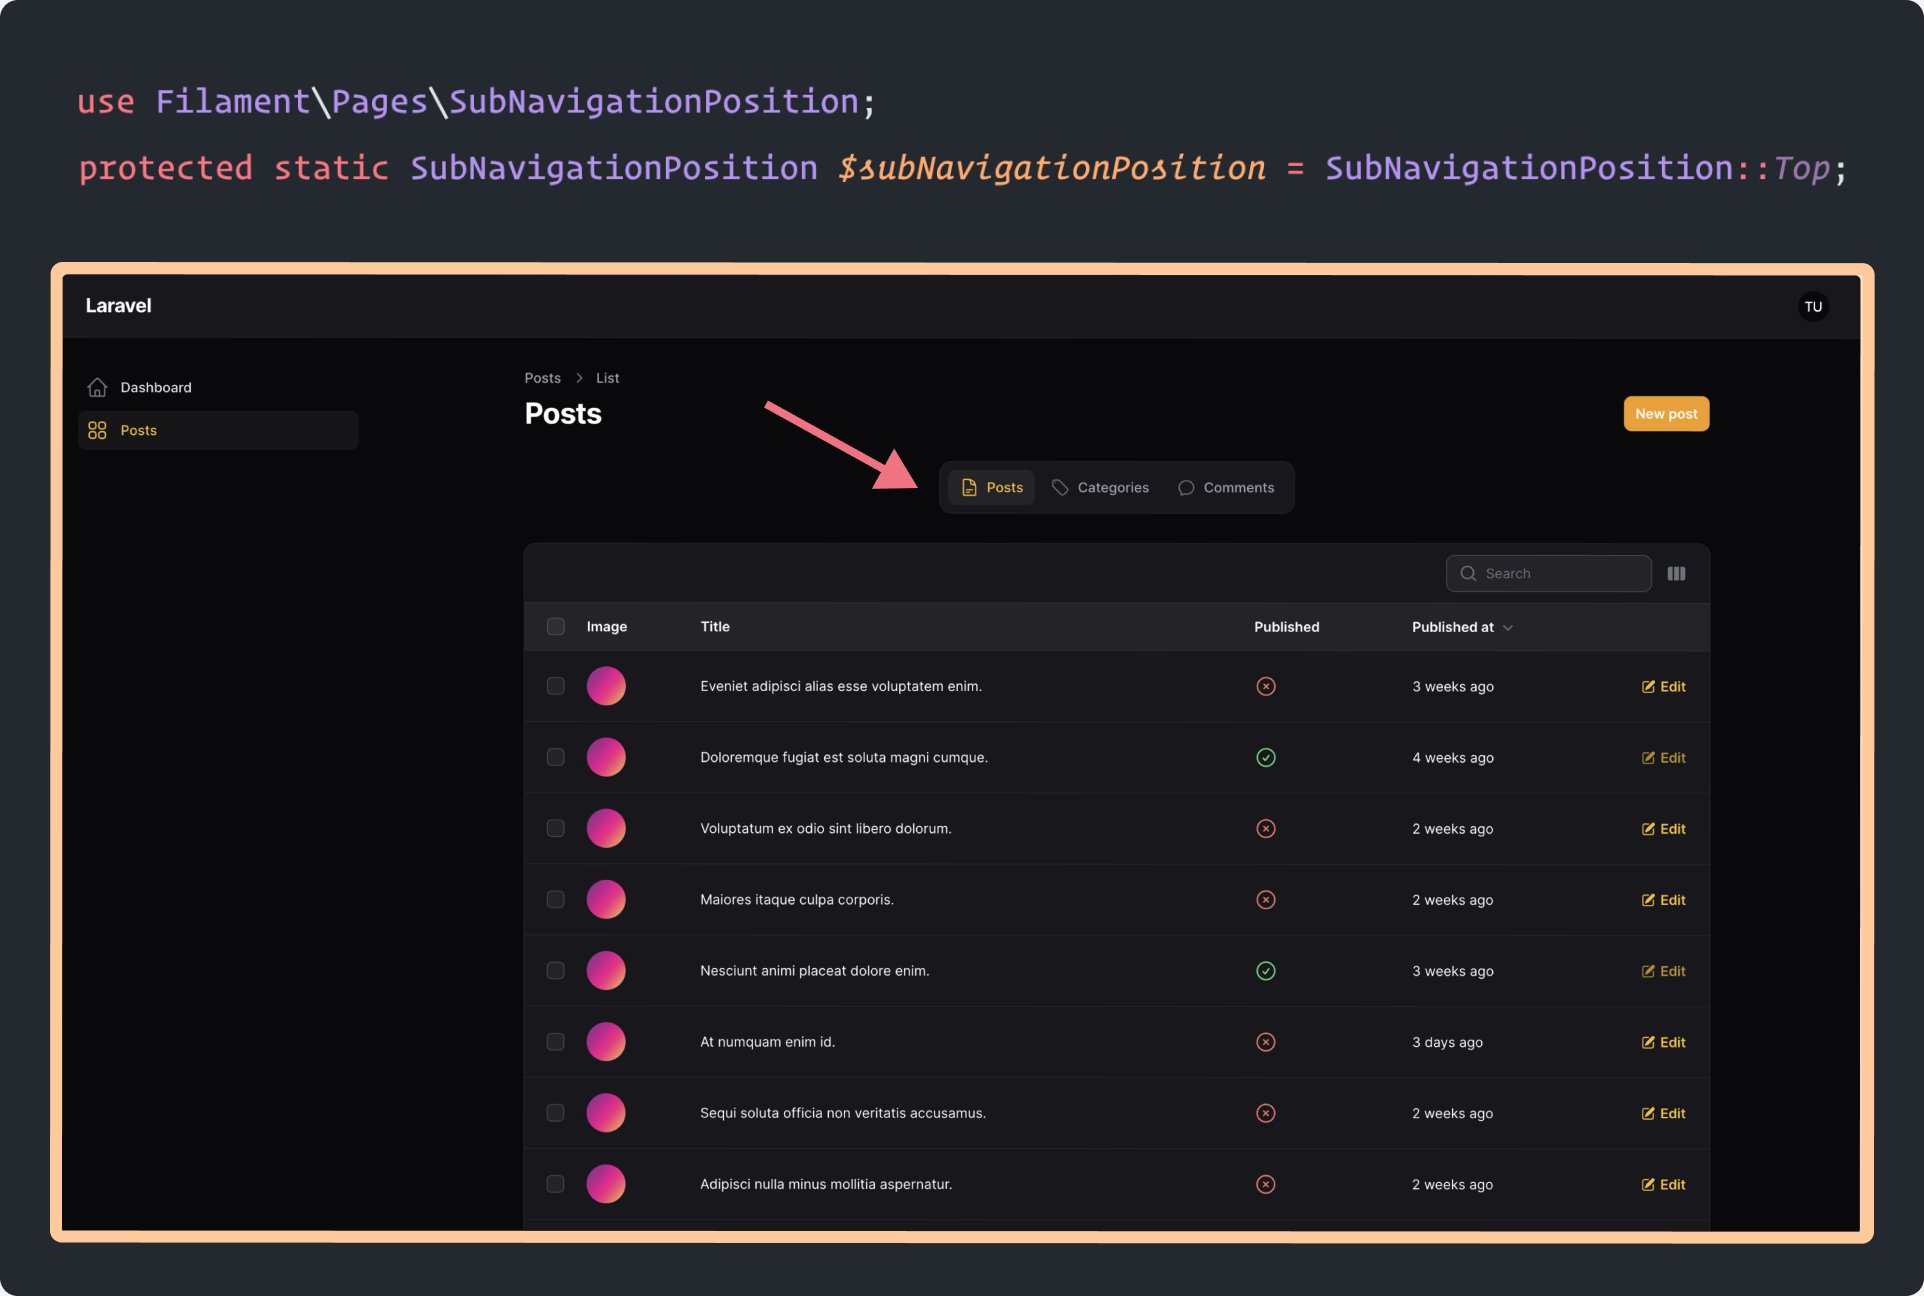The height and width of the screenshot is (1296, 1924).
Task: Click the breadcrumb chevron between Posts and List
Action: click(x=579, y=378)
